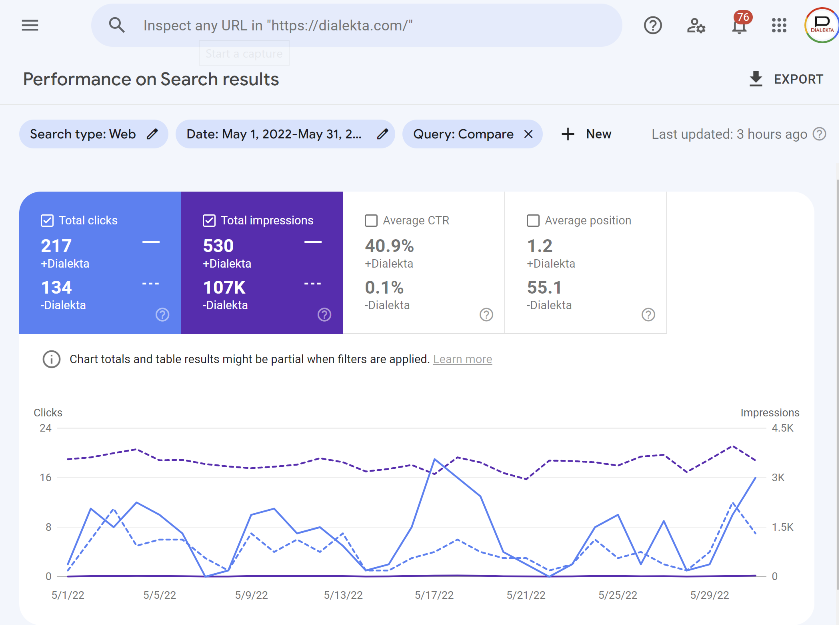Open the Query: Compare filter chip
839x625 pixels.
463,134
